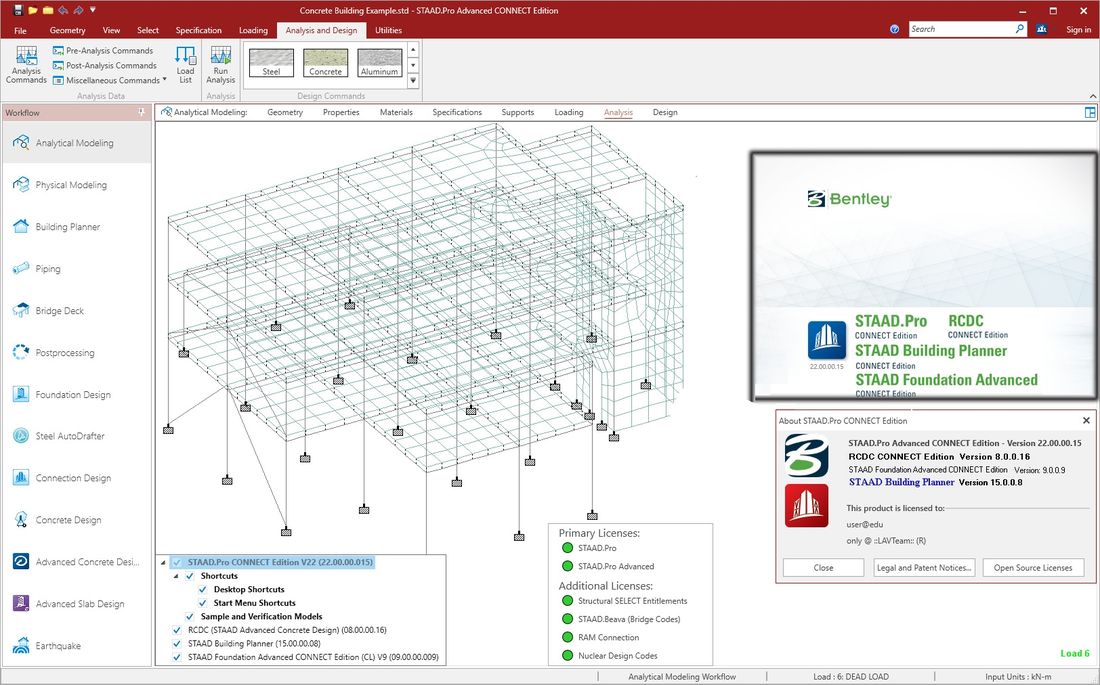Open Steel AutoDrafter workflow

pyautogui.click(x=76, y=436)
